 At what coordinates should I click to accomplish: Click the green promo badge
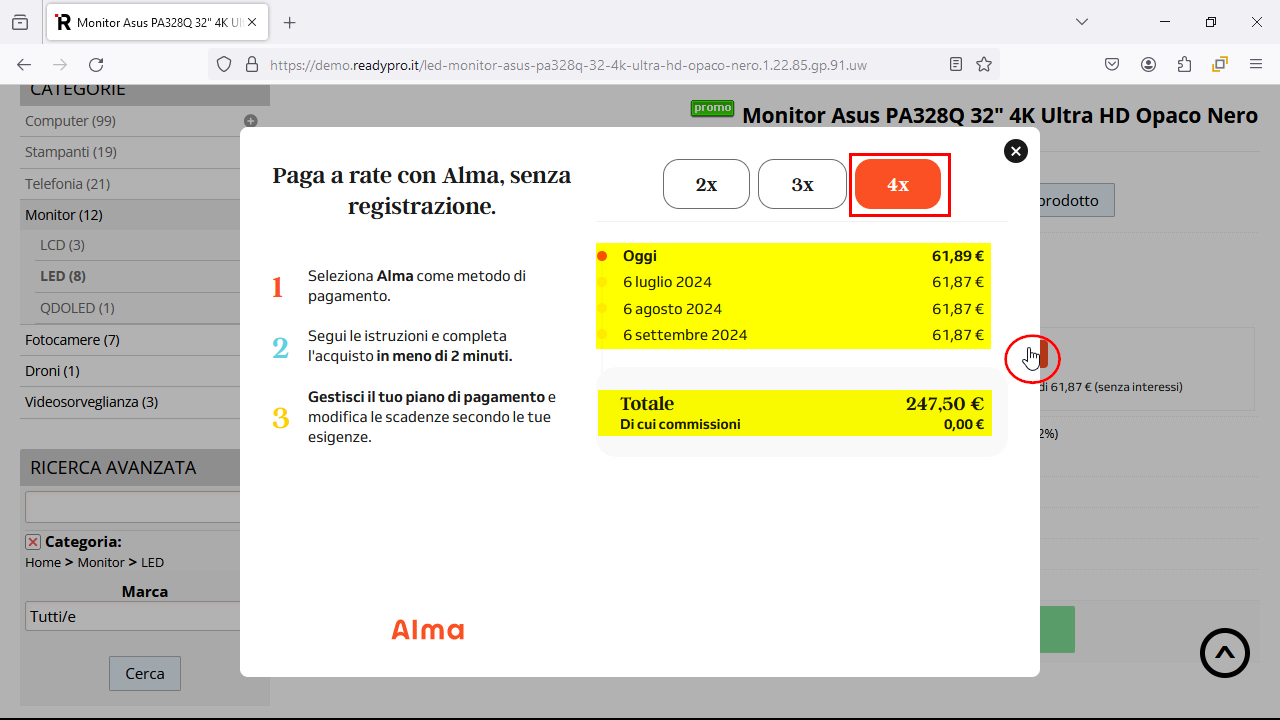[x=712, y=108]
